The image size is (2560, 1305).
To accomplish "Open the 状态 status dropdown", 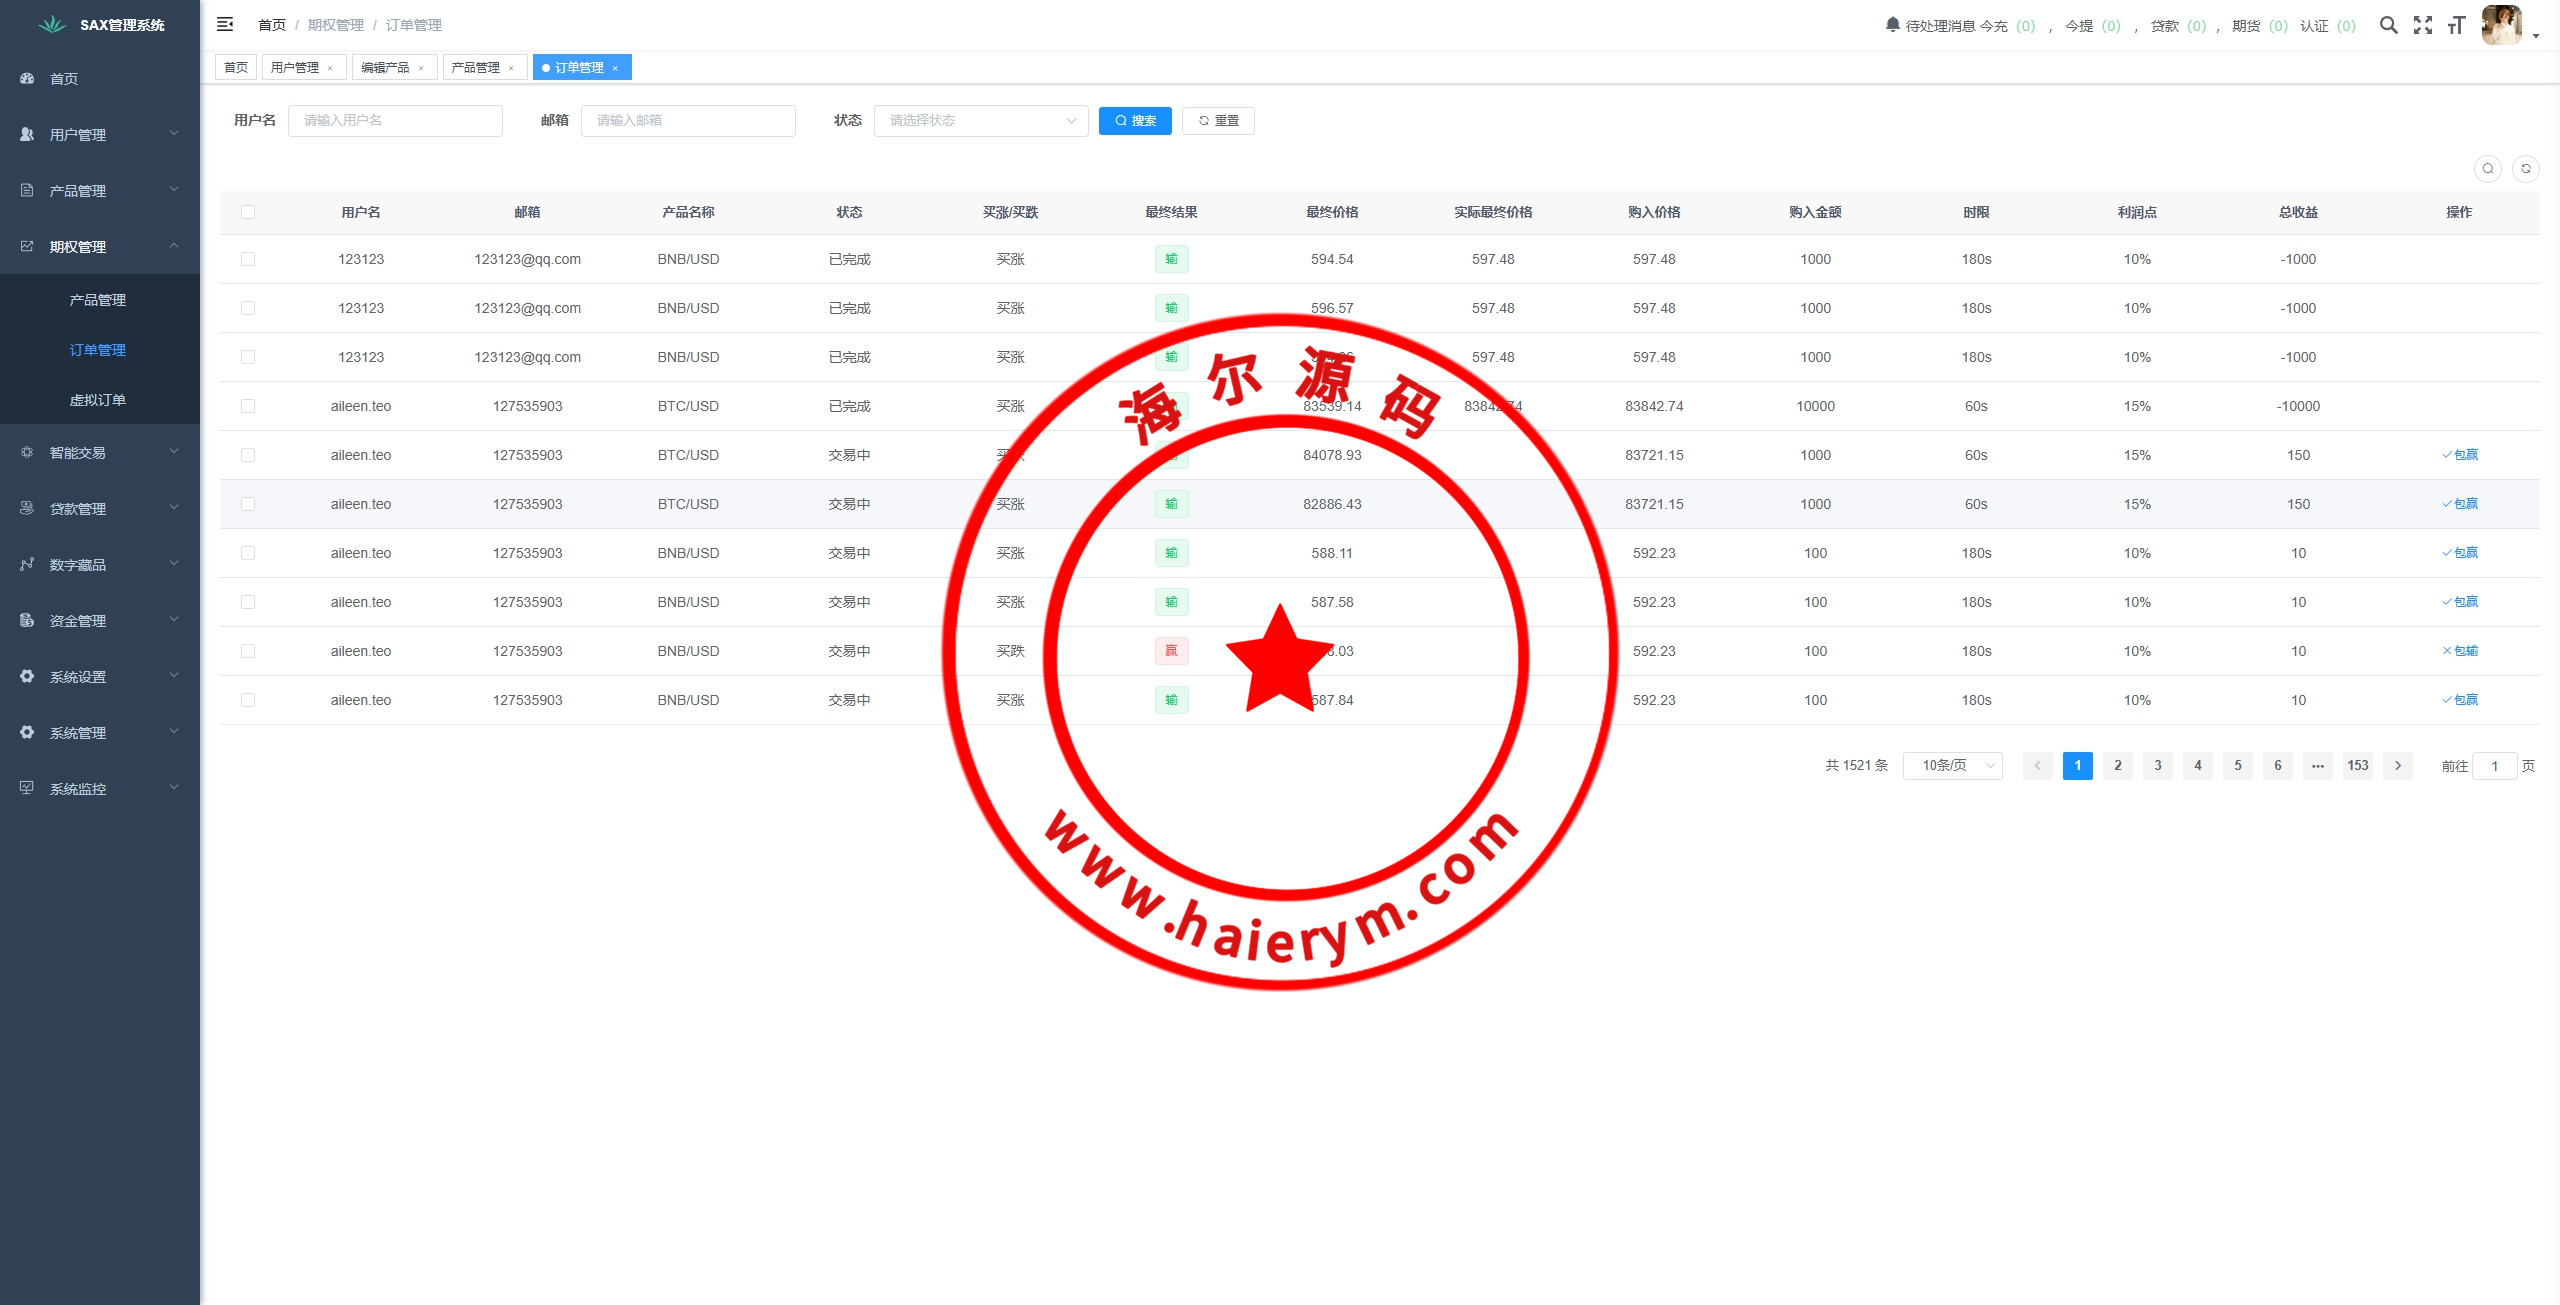I will tap(980, 120).
